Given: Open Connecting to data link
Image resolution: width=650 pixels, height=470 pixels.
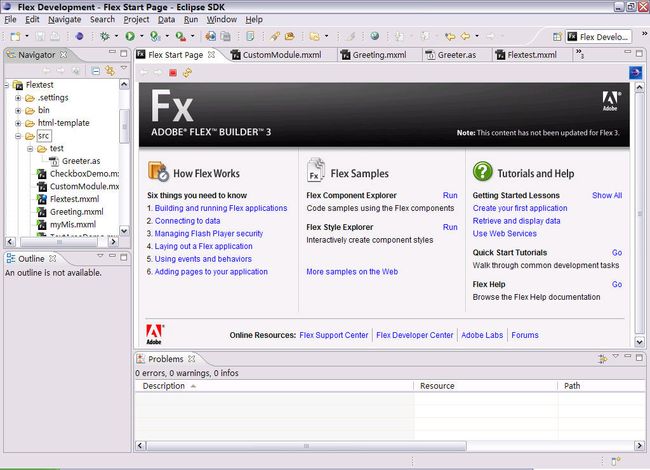Looking at the screenshot, I should tap(187, 221).
